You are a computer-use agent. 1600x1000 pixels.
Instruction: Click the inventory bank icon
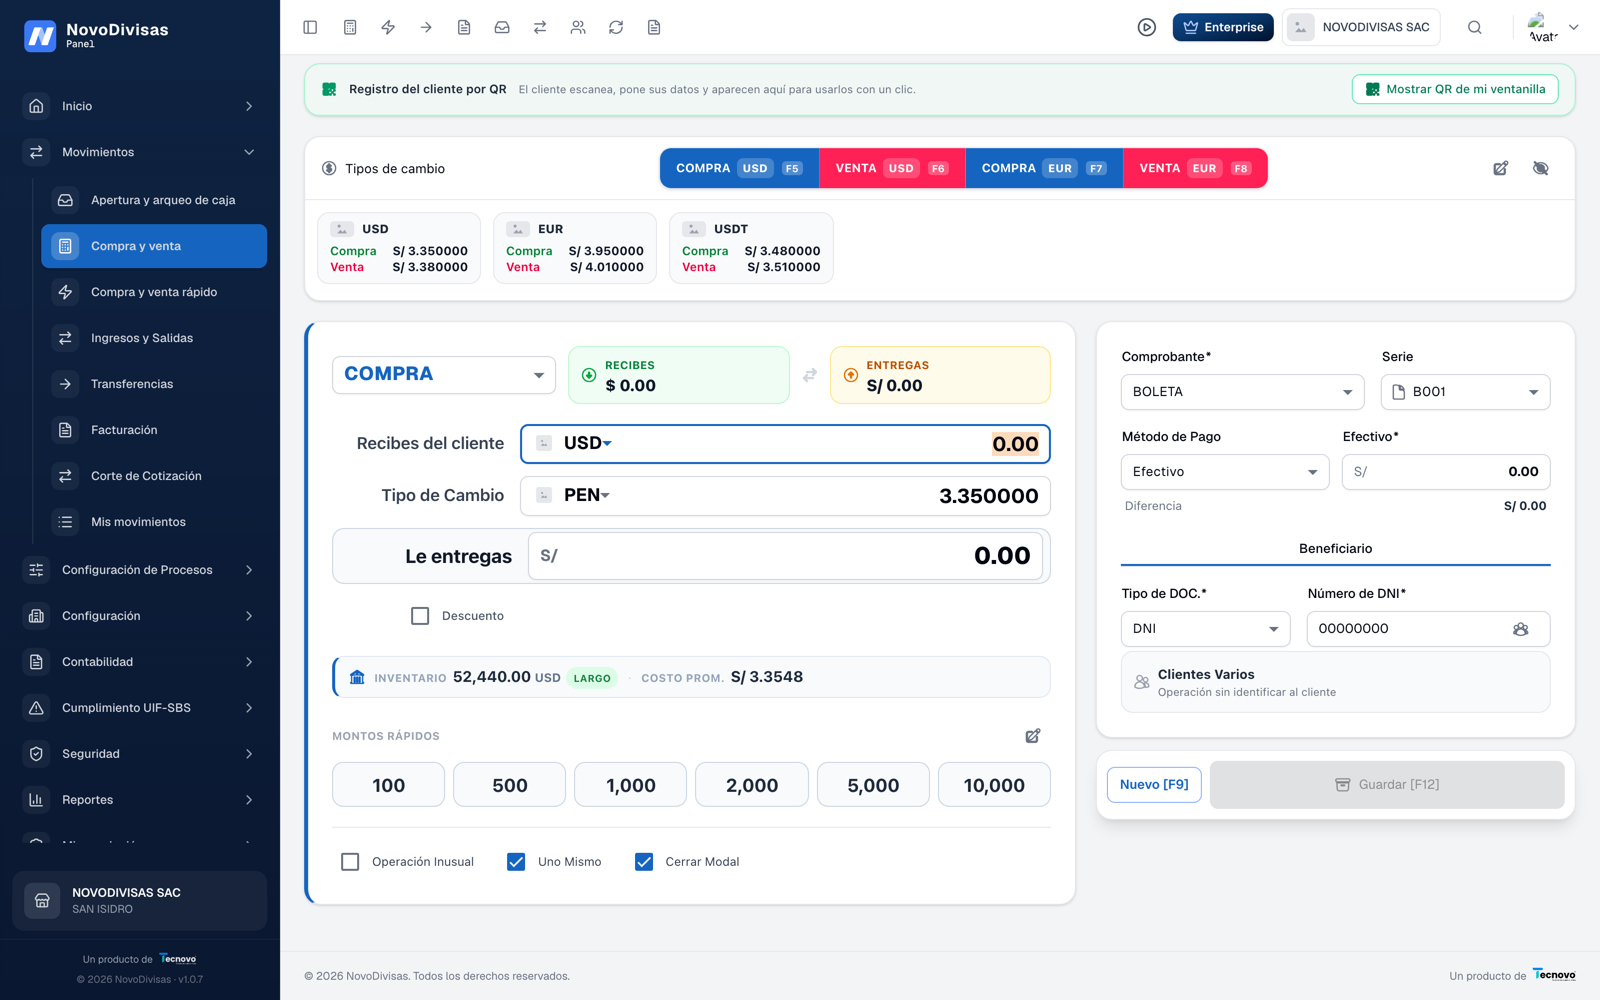(357, 677)
